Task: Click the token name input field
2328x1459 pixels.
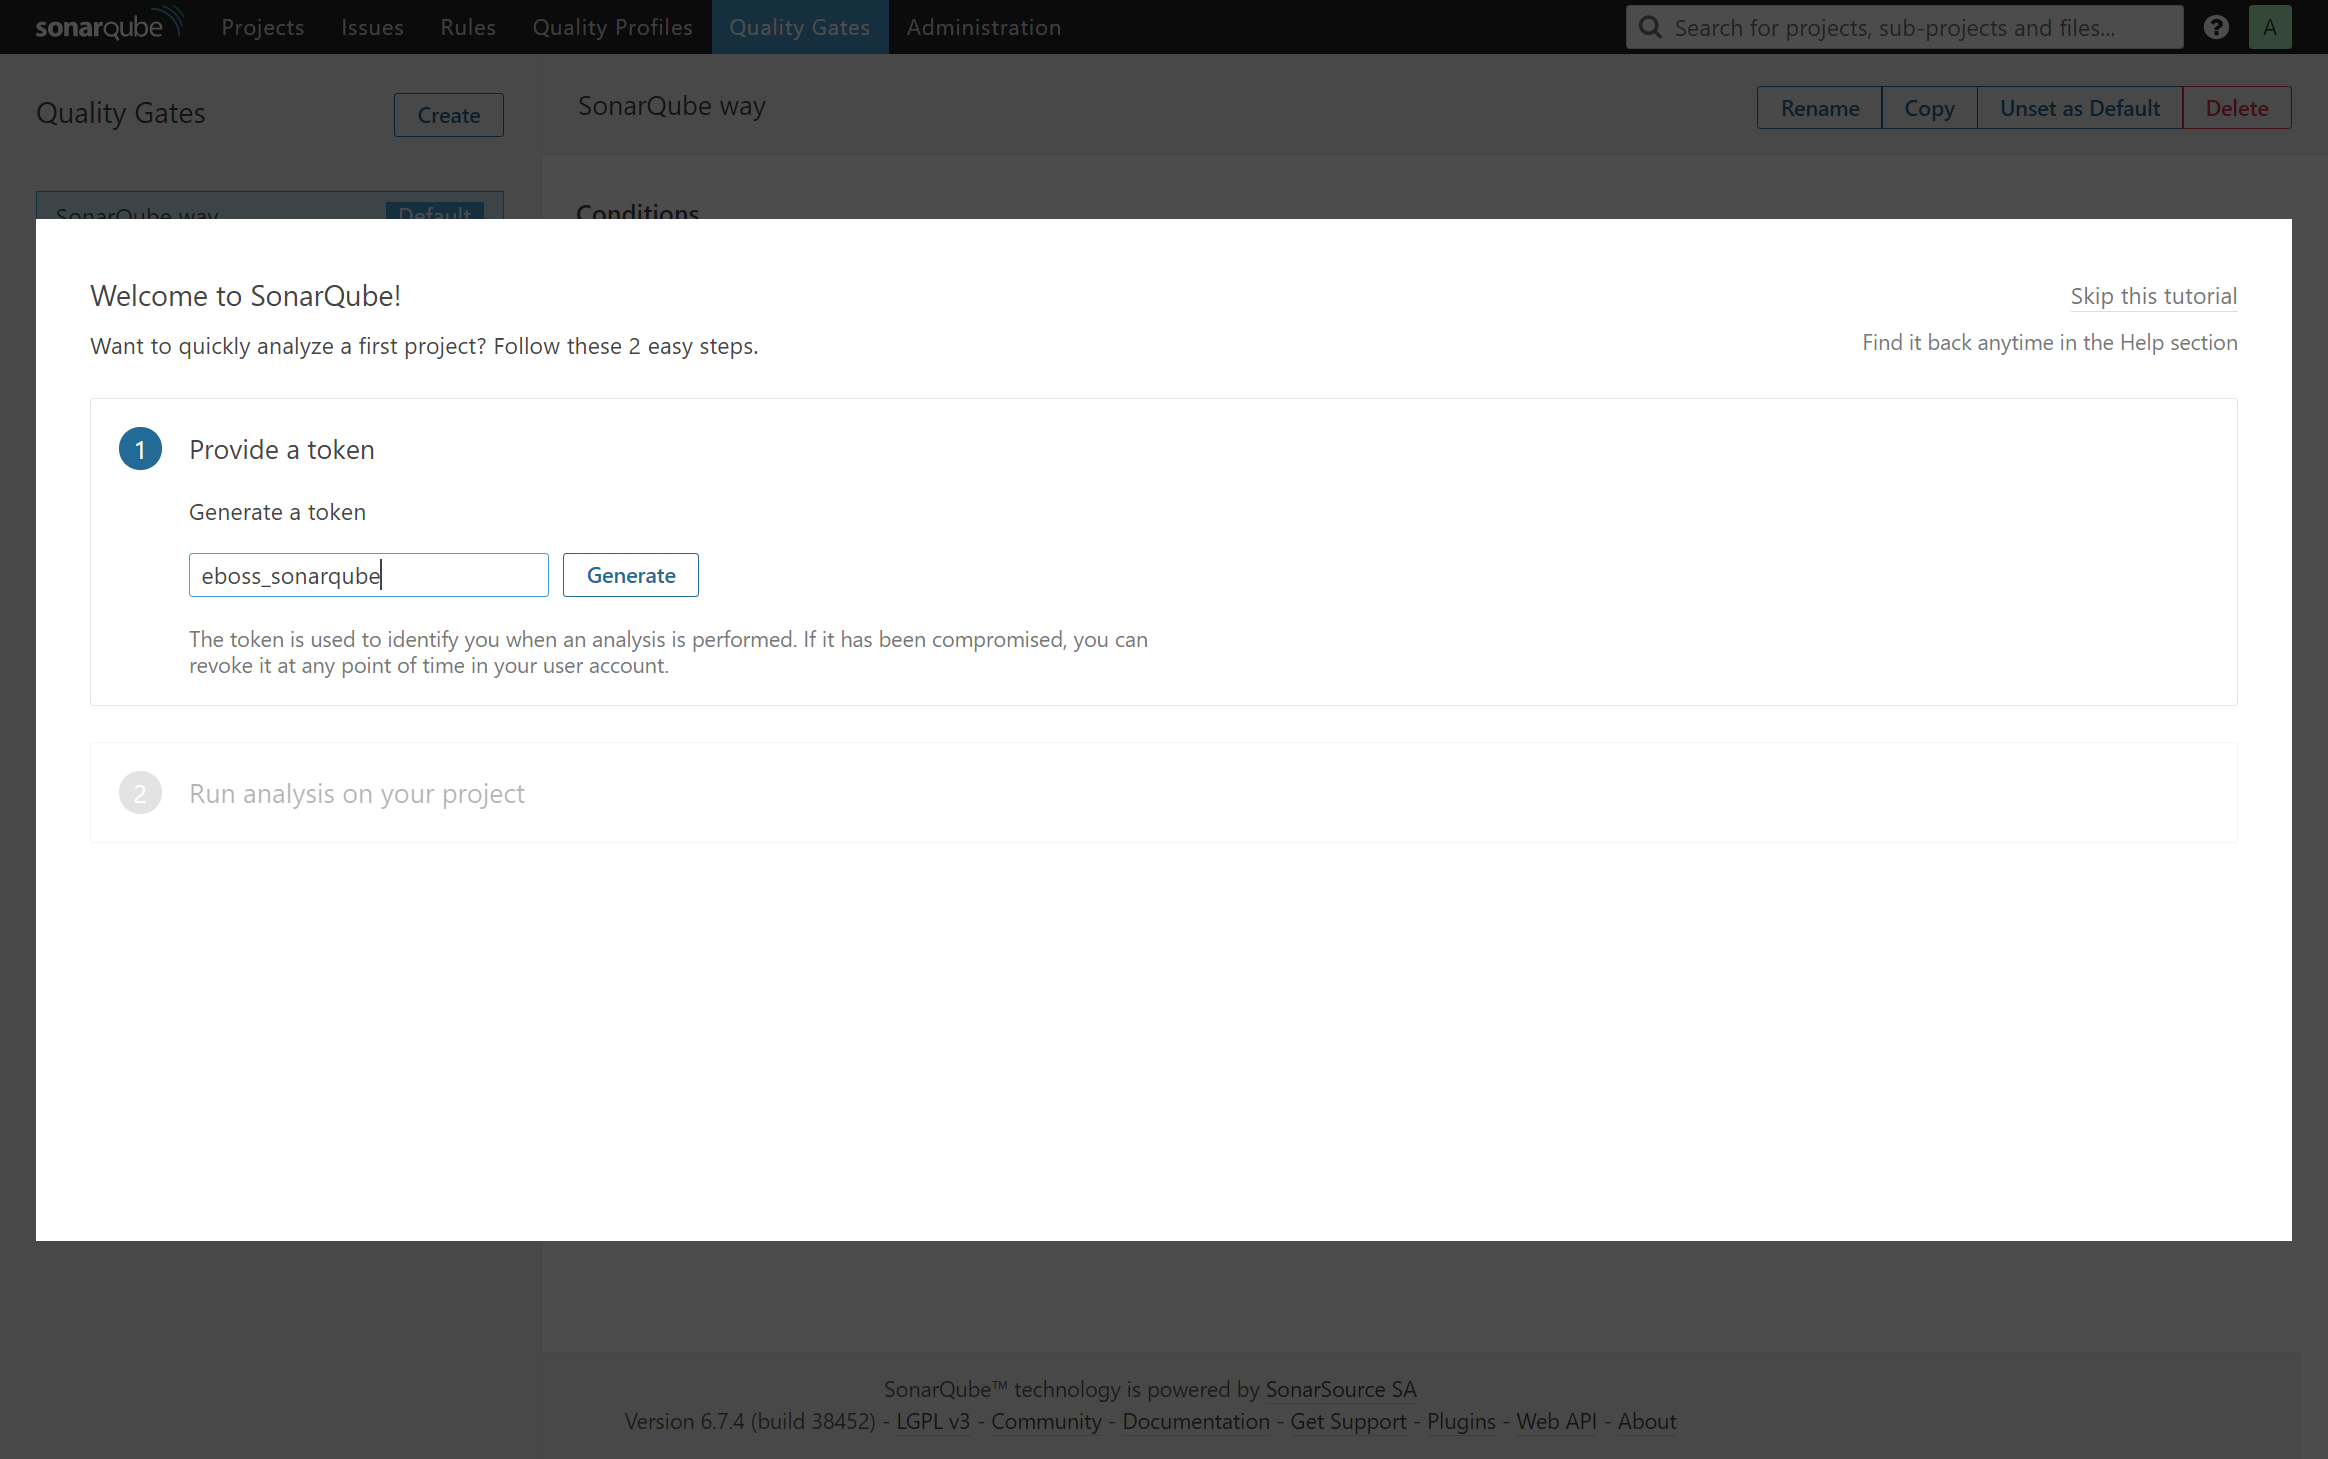Action: coord(369,575)
